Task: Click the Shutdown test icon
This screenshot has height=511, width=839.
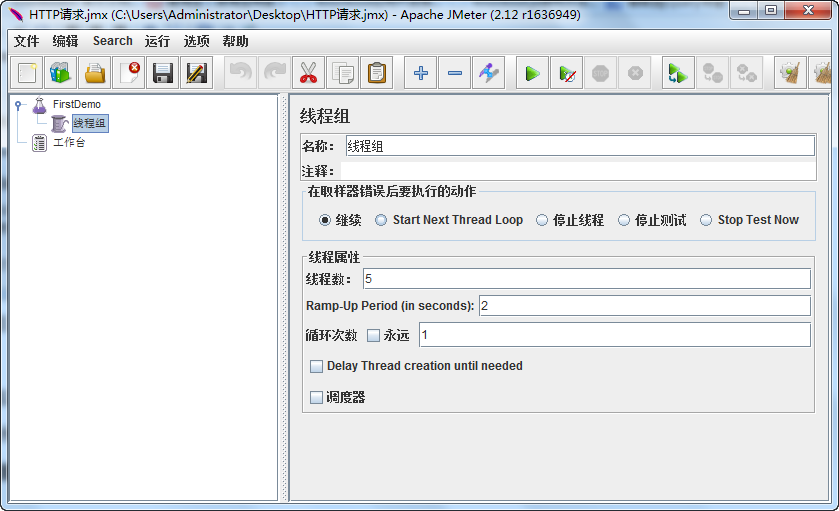Action: coord(635,73)
